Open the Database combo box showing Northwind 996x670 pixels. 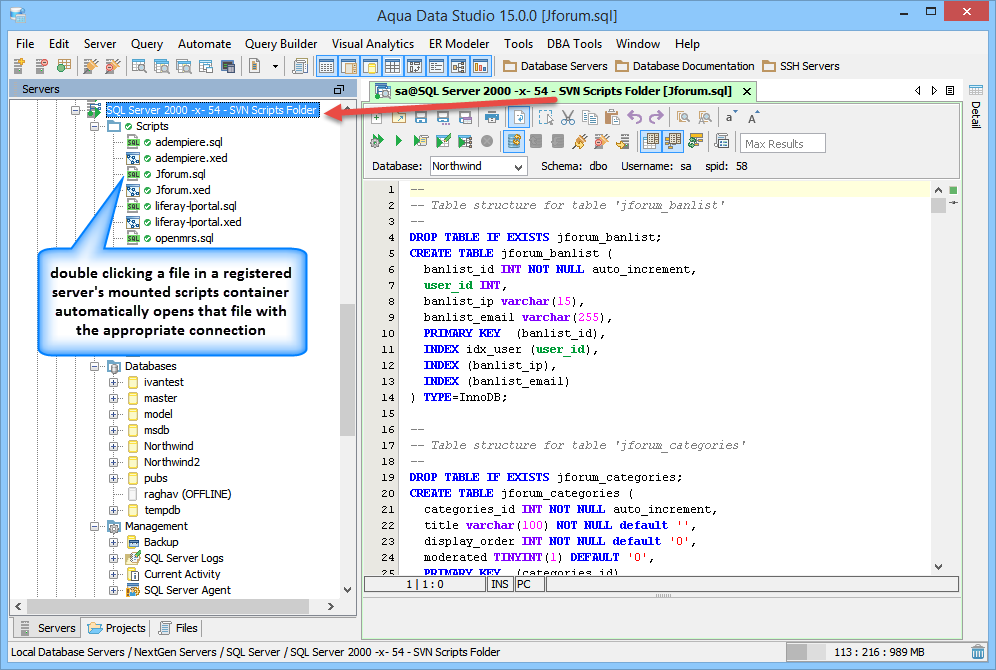tap(479, 166)
